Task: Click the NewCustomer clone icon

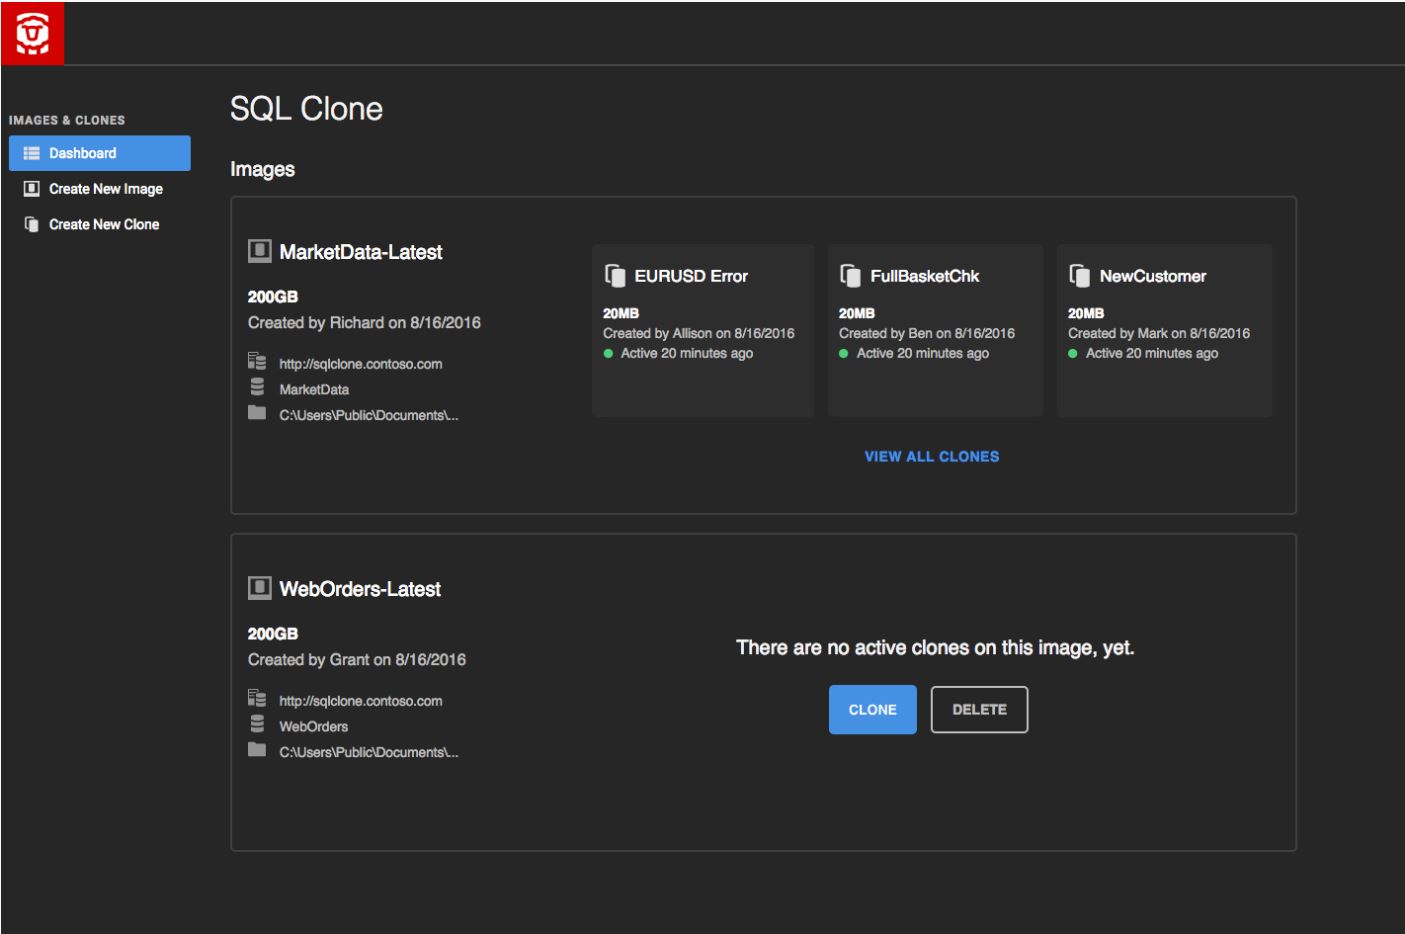Action: pos(1079,275)
